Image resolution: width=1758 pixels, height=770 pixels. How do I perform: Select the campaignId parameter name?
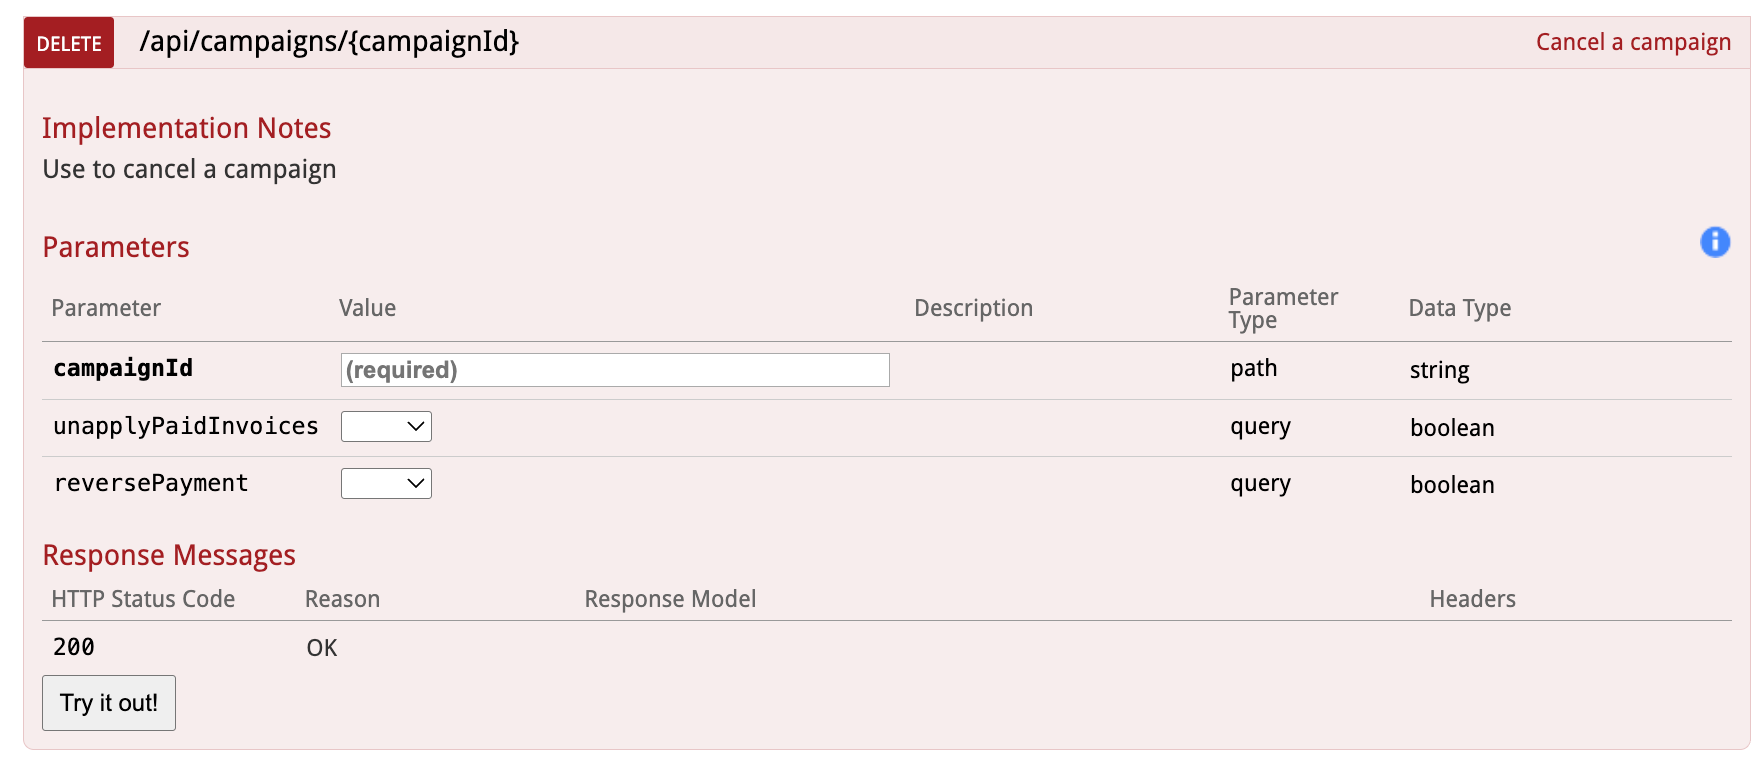click(x=123, y=368)
